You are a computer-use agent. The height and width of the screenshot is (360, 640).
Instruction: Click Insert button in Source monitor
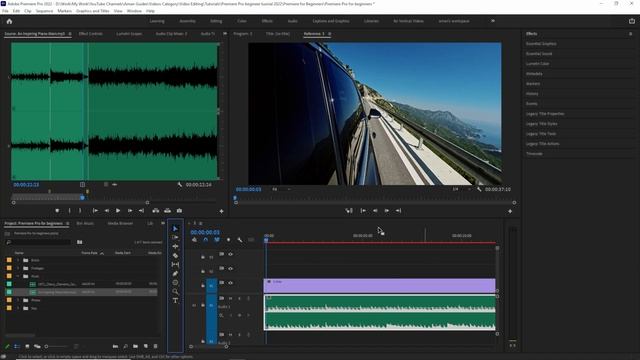[156, 211]
